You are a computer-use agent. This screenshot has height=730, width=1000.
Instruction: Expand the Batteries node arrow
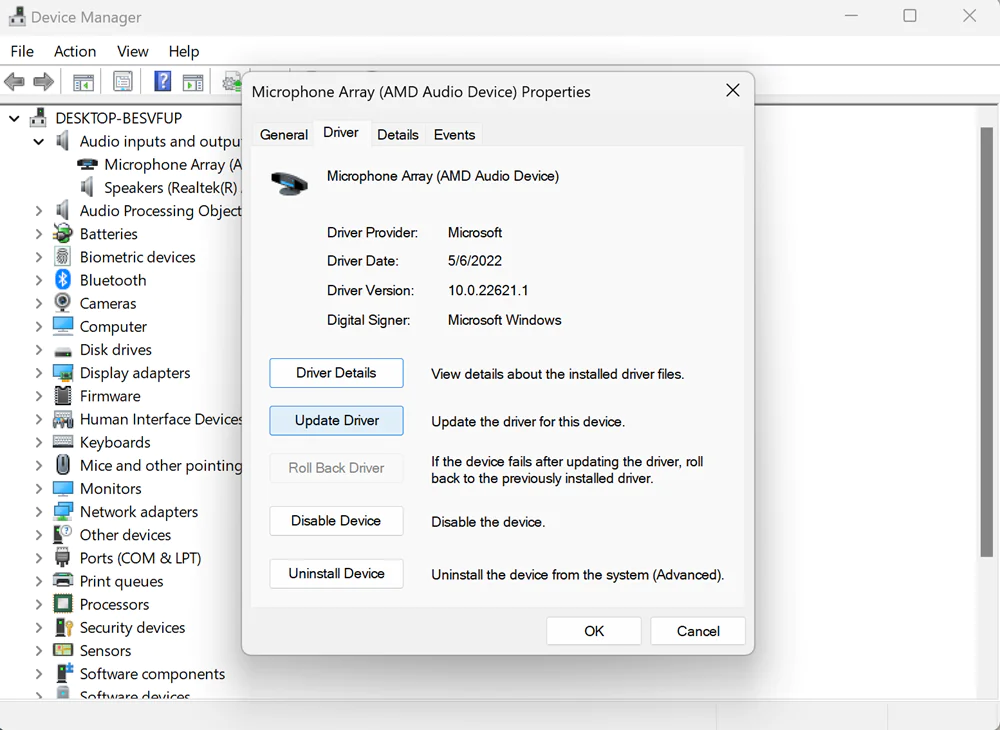(x=39, y=234)
